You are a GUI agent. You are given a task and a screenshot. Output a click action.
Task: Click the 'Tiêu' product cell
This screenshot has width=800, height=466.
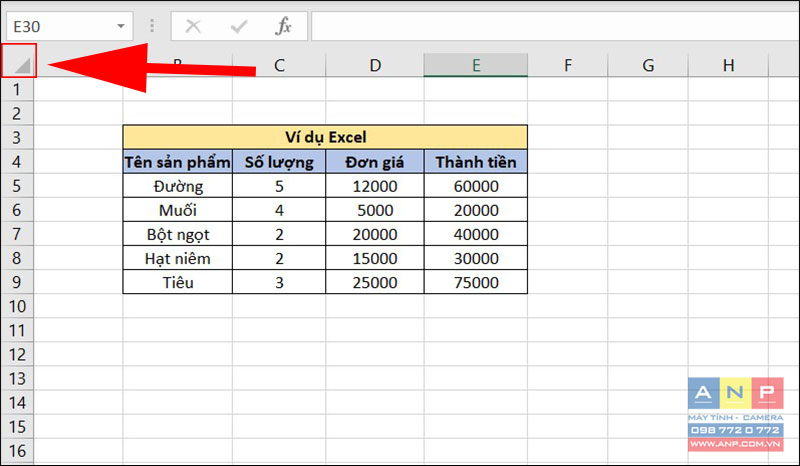[178, 282]
